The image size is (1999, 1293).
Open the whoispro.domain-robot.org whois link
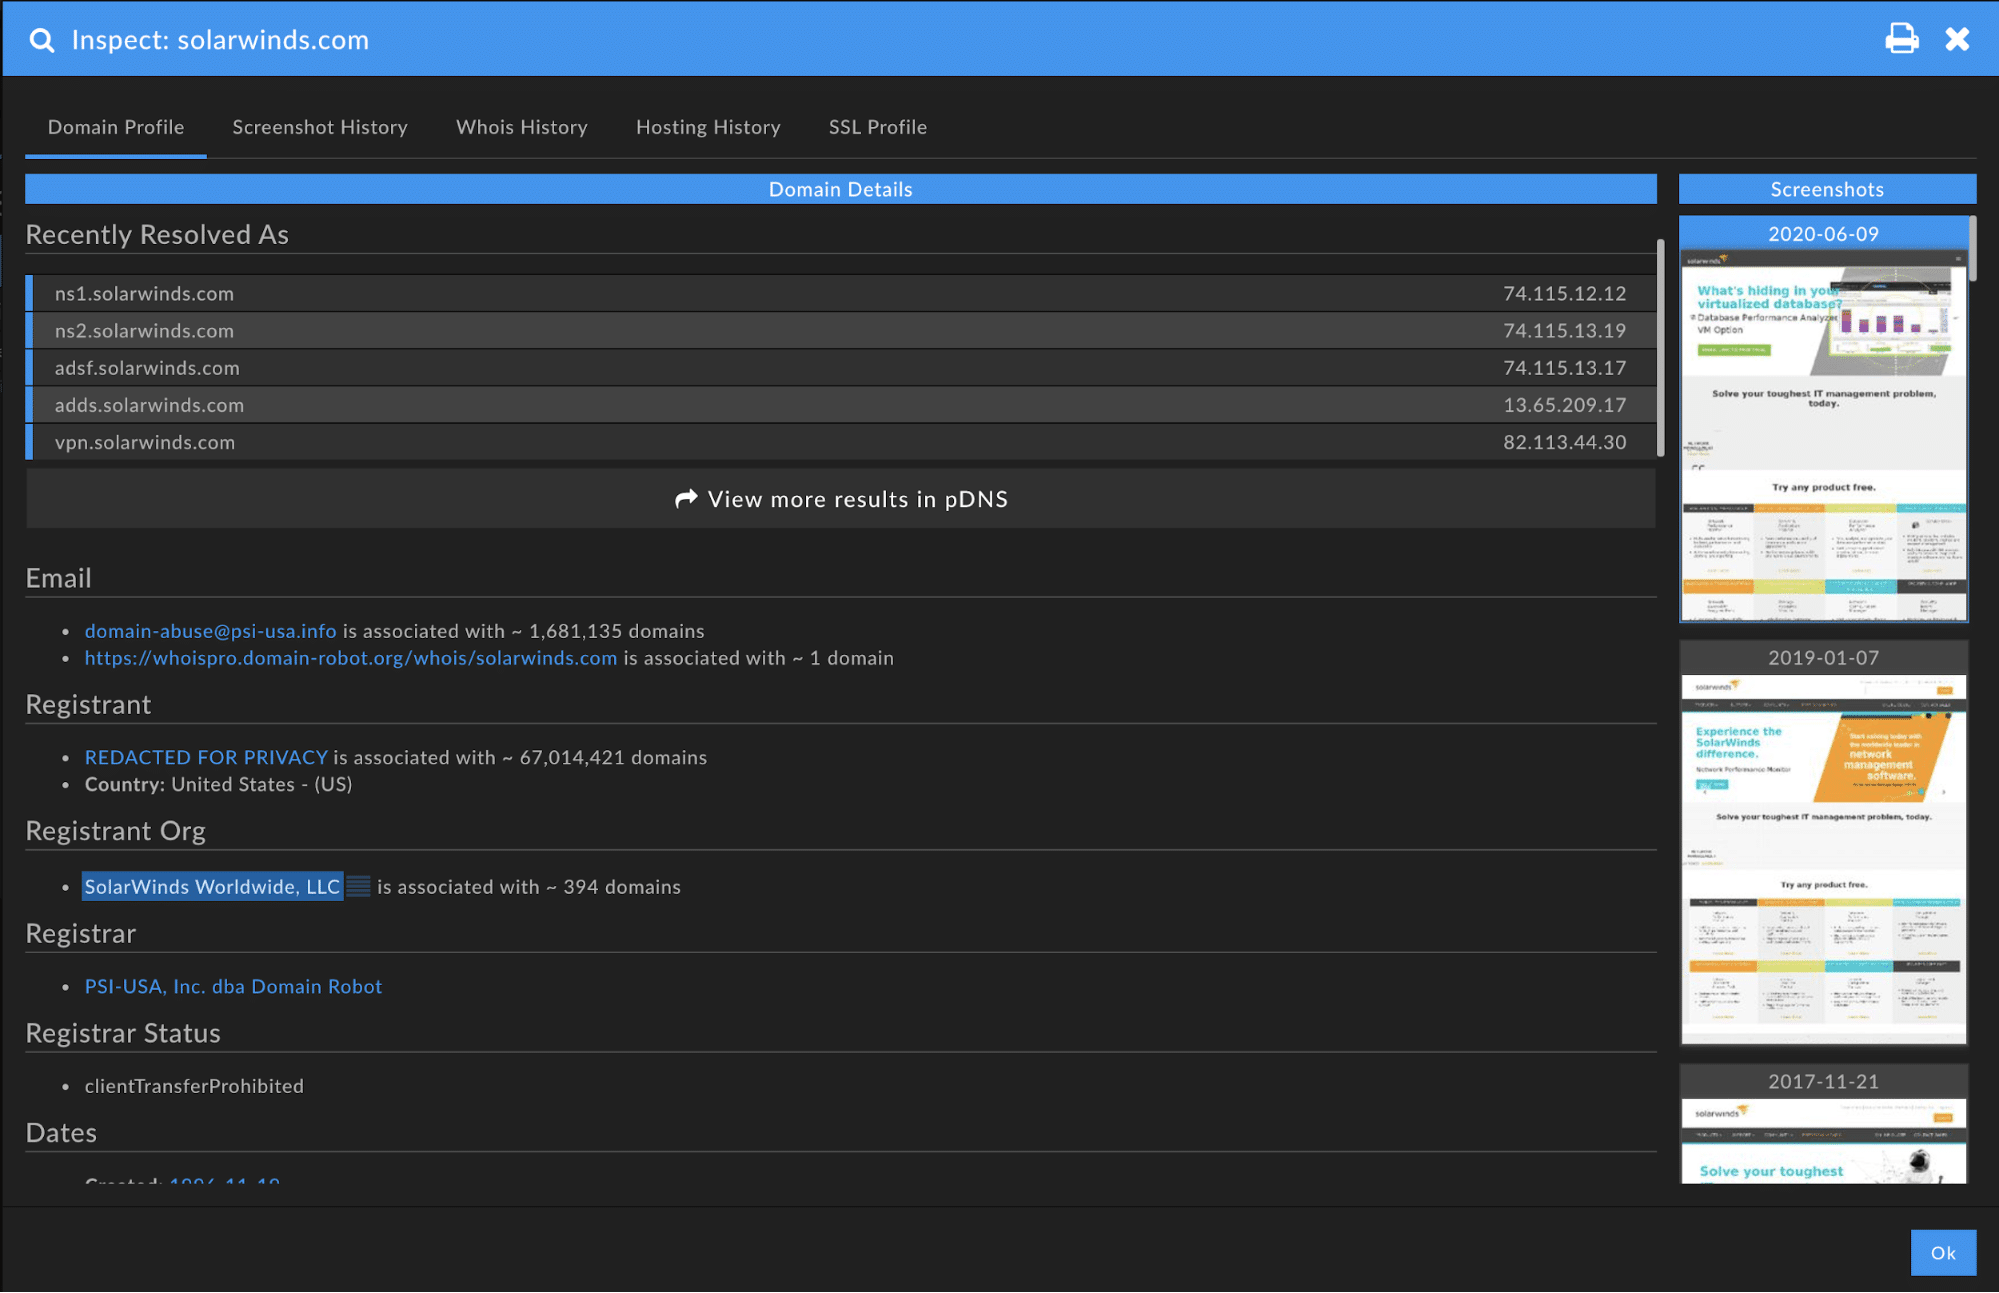pyautogui.click(x=351, y=658)
